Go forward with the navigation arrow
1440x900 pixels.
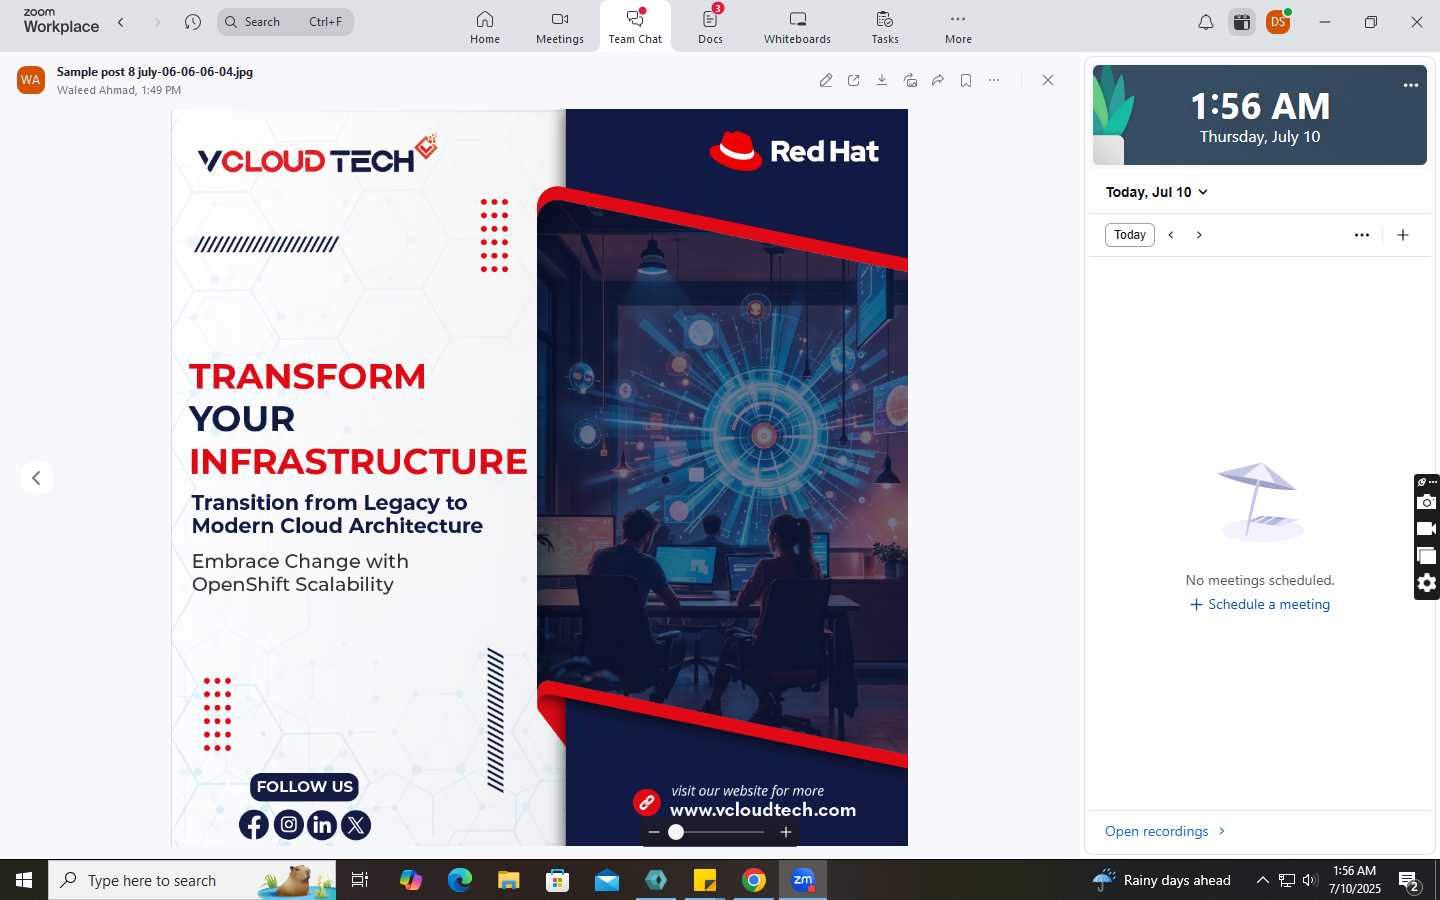click(x=157, y=22)
